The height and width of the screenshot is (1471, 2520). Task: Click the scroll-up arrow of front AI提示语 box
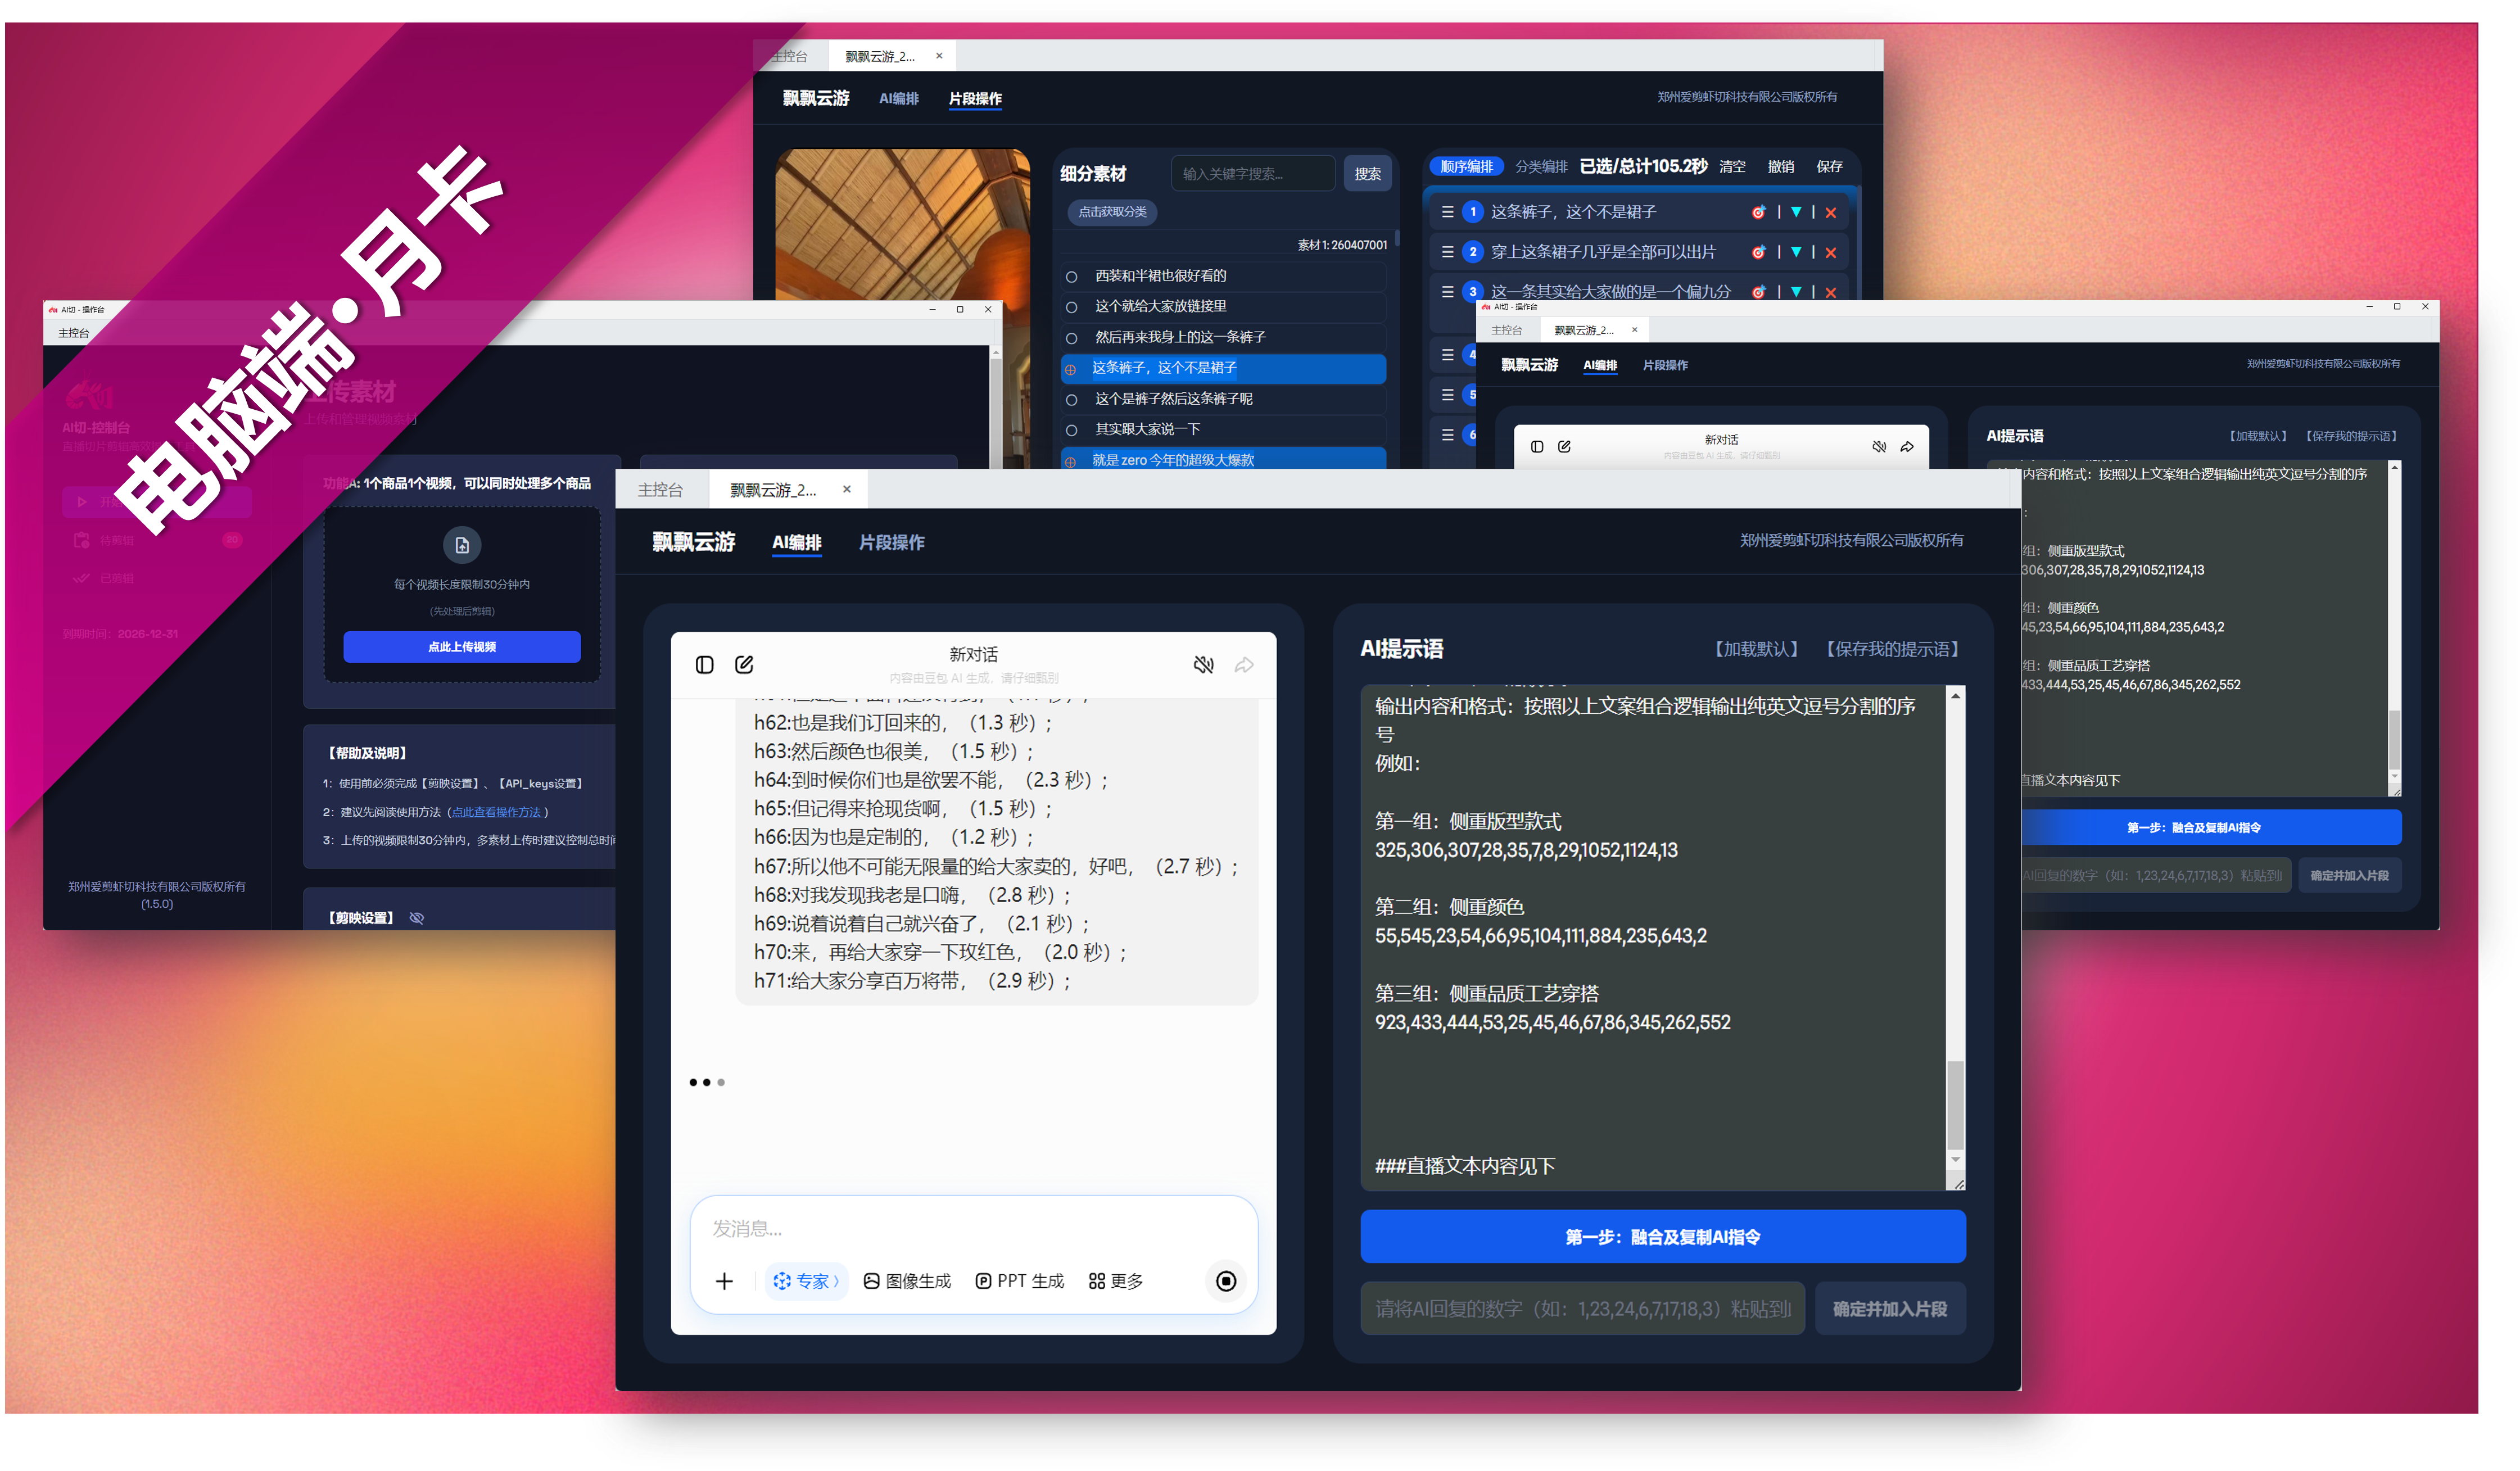pos(1955,696)
